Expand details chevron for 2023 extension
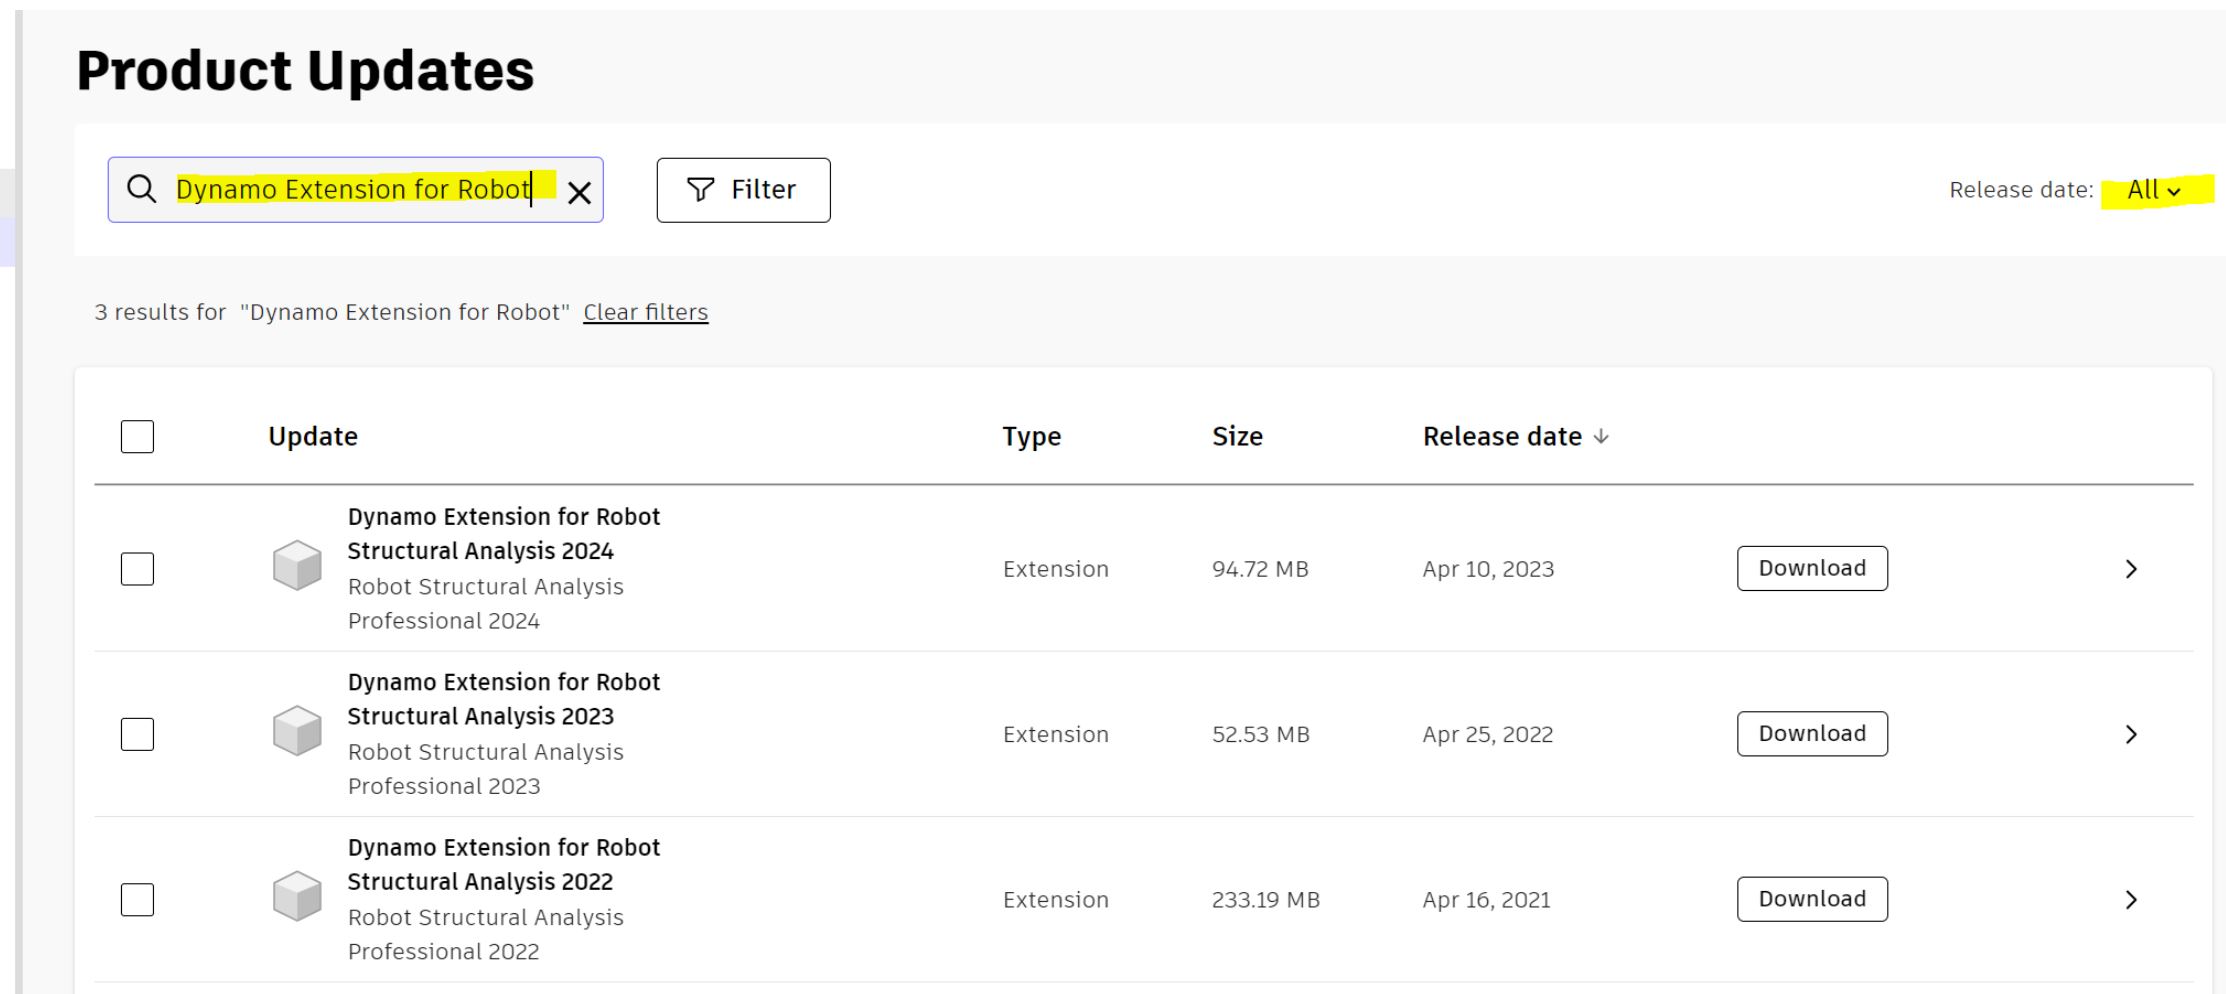This screenshot has height=994, width=2226. click(2131, 735)
